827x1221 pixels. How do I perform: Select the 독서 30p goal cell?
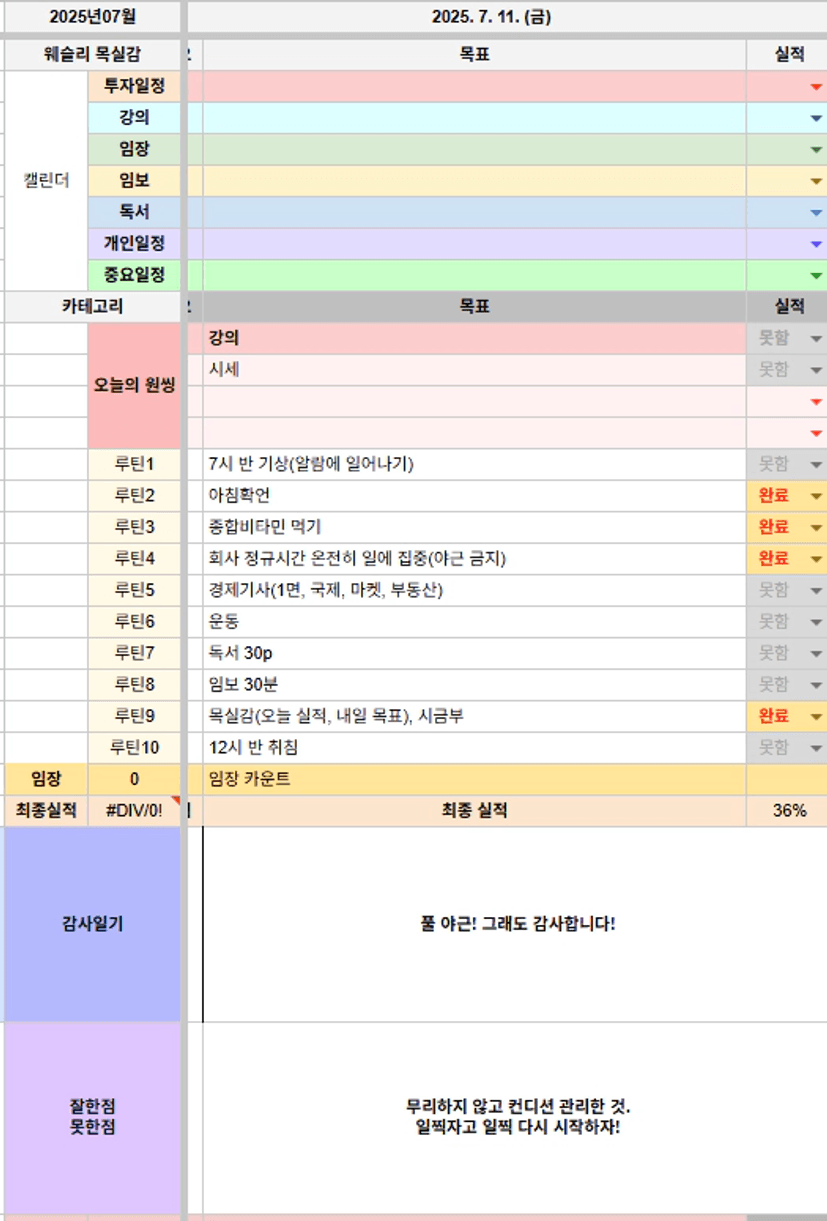coord(474,653)
